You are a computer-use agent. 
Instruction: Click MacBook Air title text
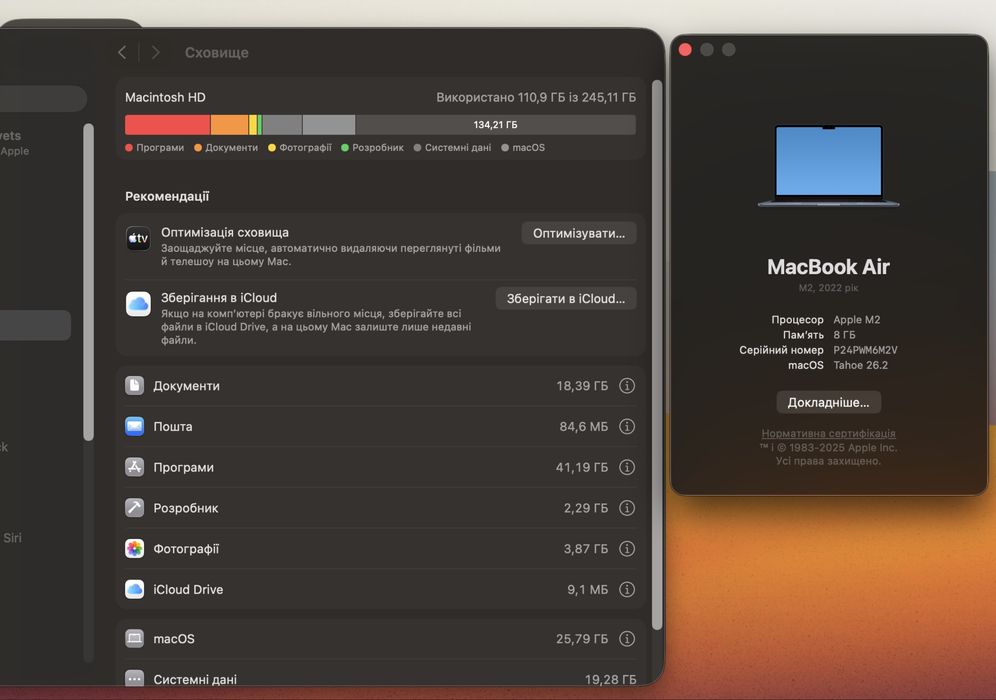pyautogui.click(x=828, y=267)
